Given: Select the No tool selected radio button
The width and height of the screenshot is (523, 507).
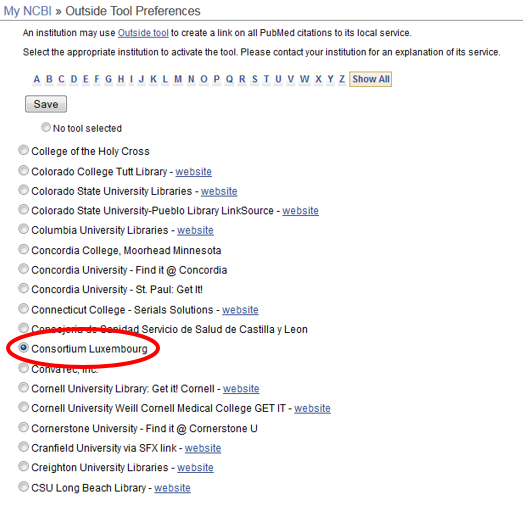Looking at the screenshot, I should click(46, 127).
